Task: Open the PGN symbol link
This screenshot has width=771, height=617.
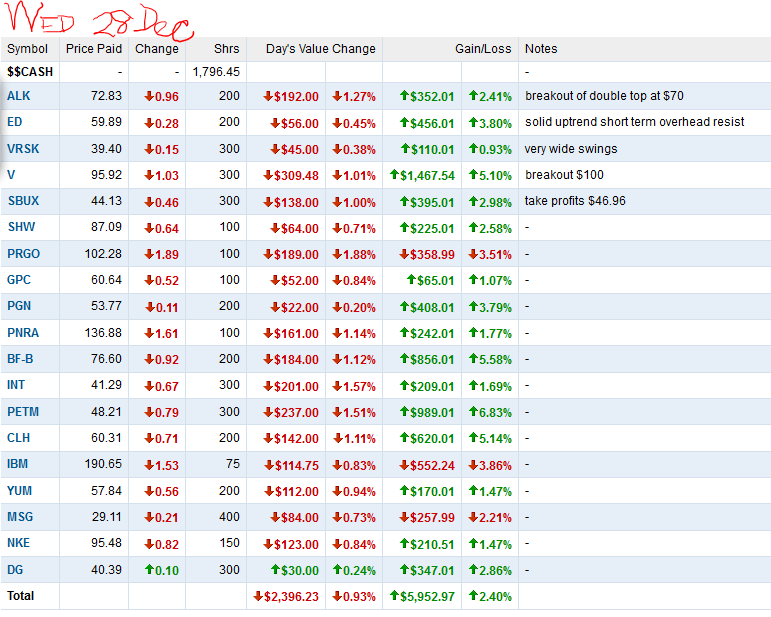Action: click(x=19, y=306)
